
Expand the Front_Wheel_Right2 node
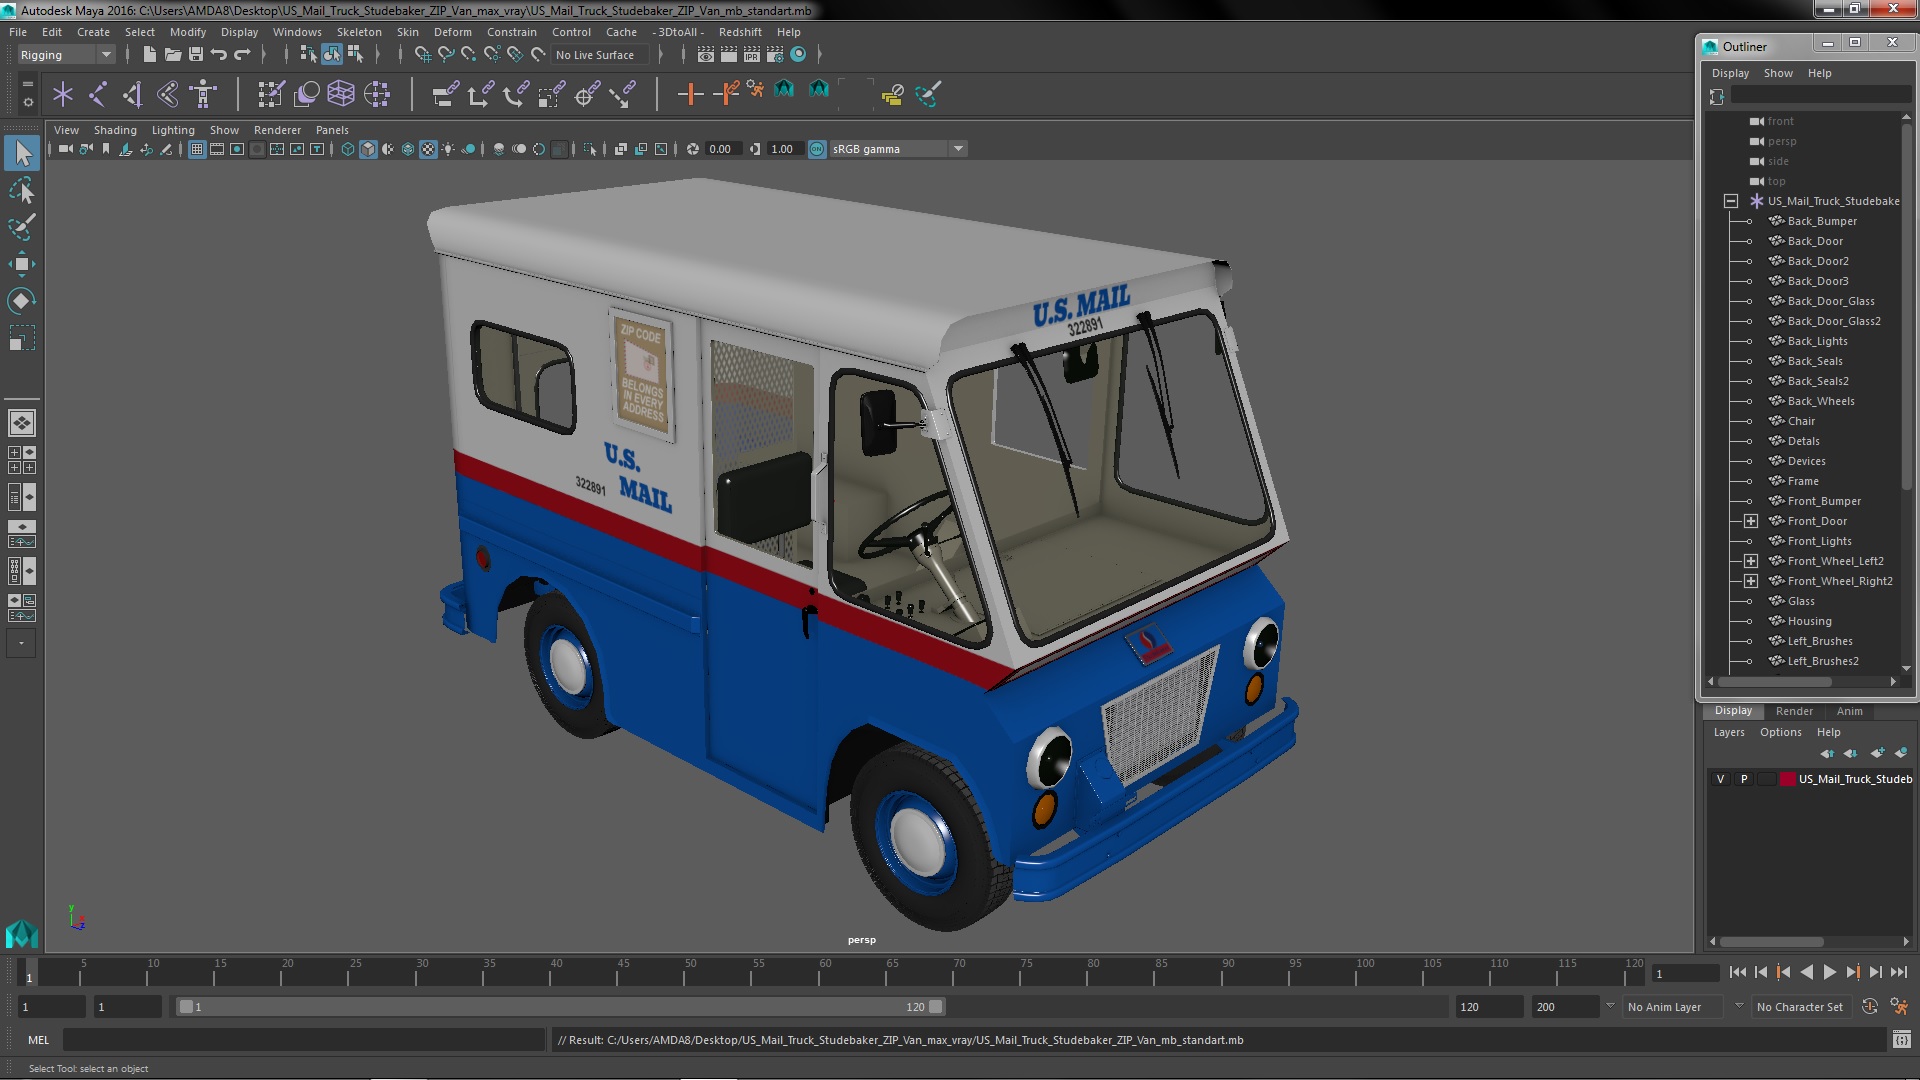pos(1751,581)
